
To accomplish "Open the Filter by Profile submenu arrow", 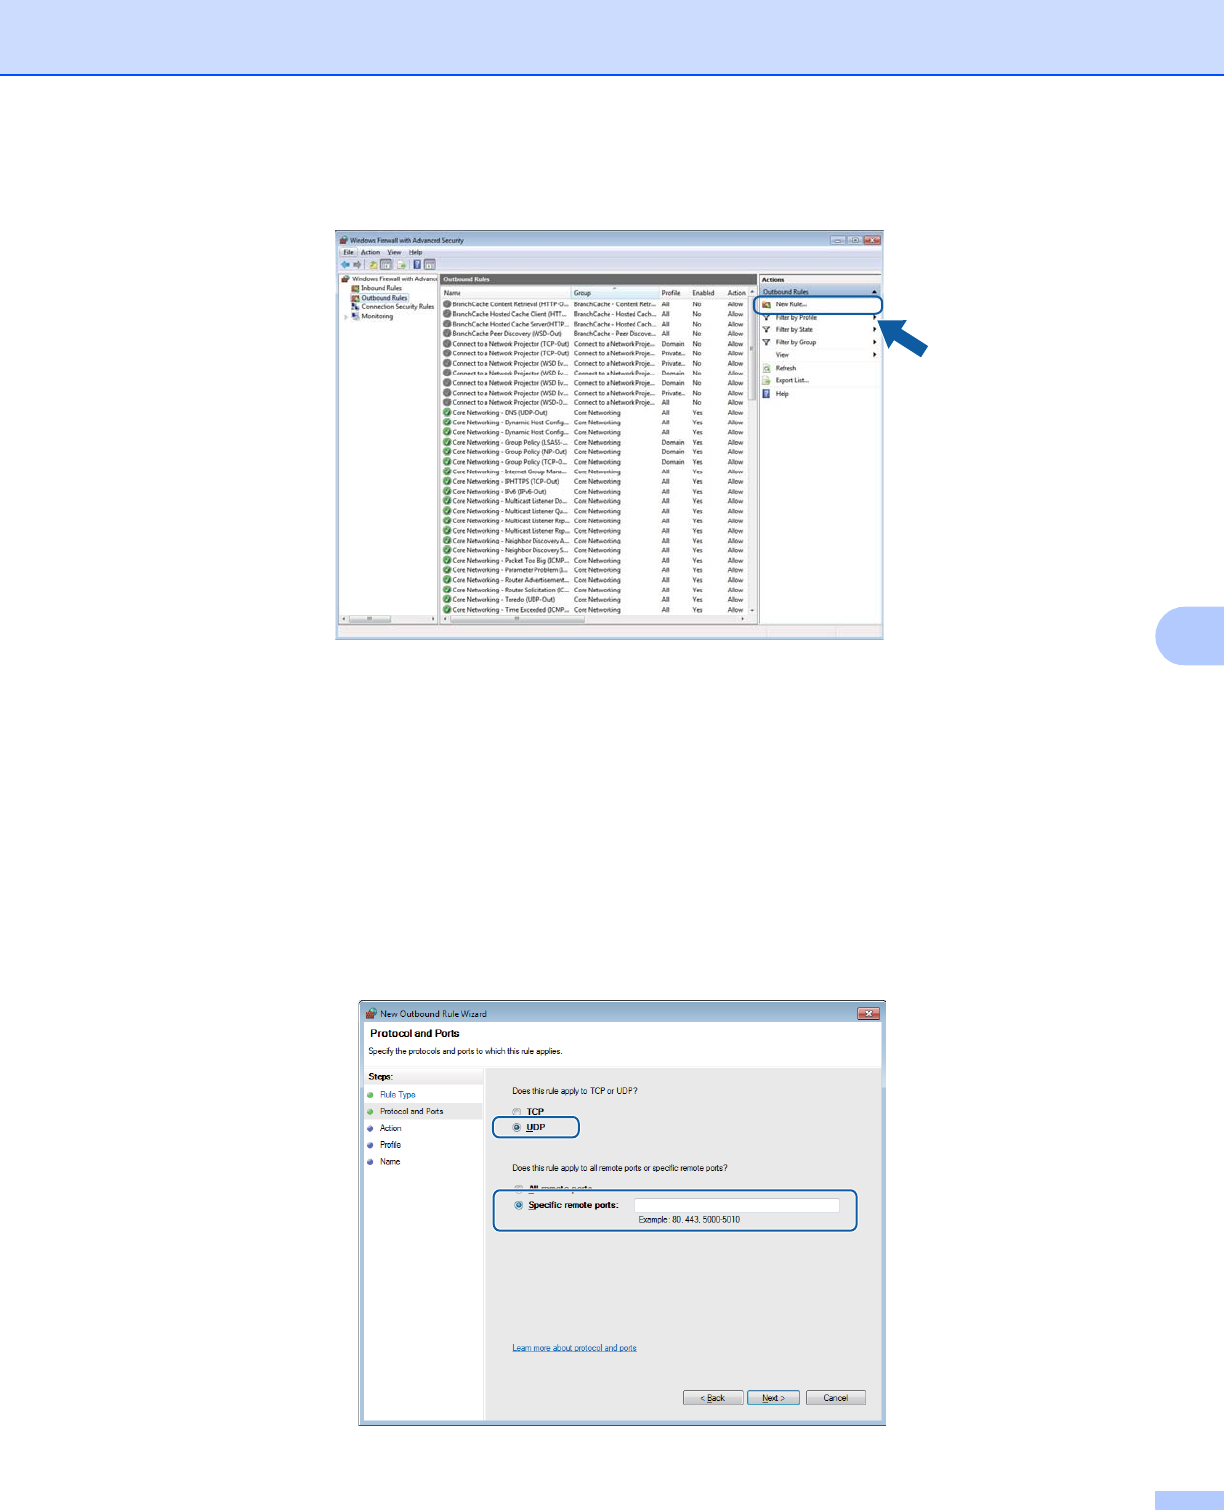I will click(874, 317).
